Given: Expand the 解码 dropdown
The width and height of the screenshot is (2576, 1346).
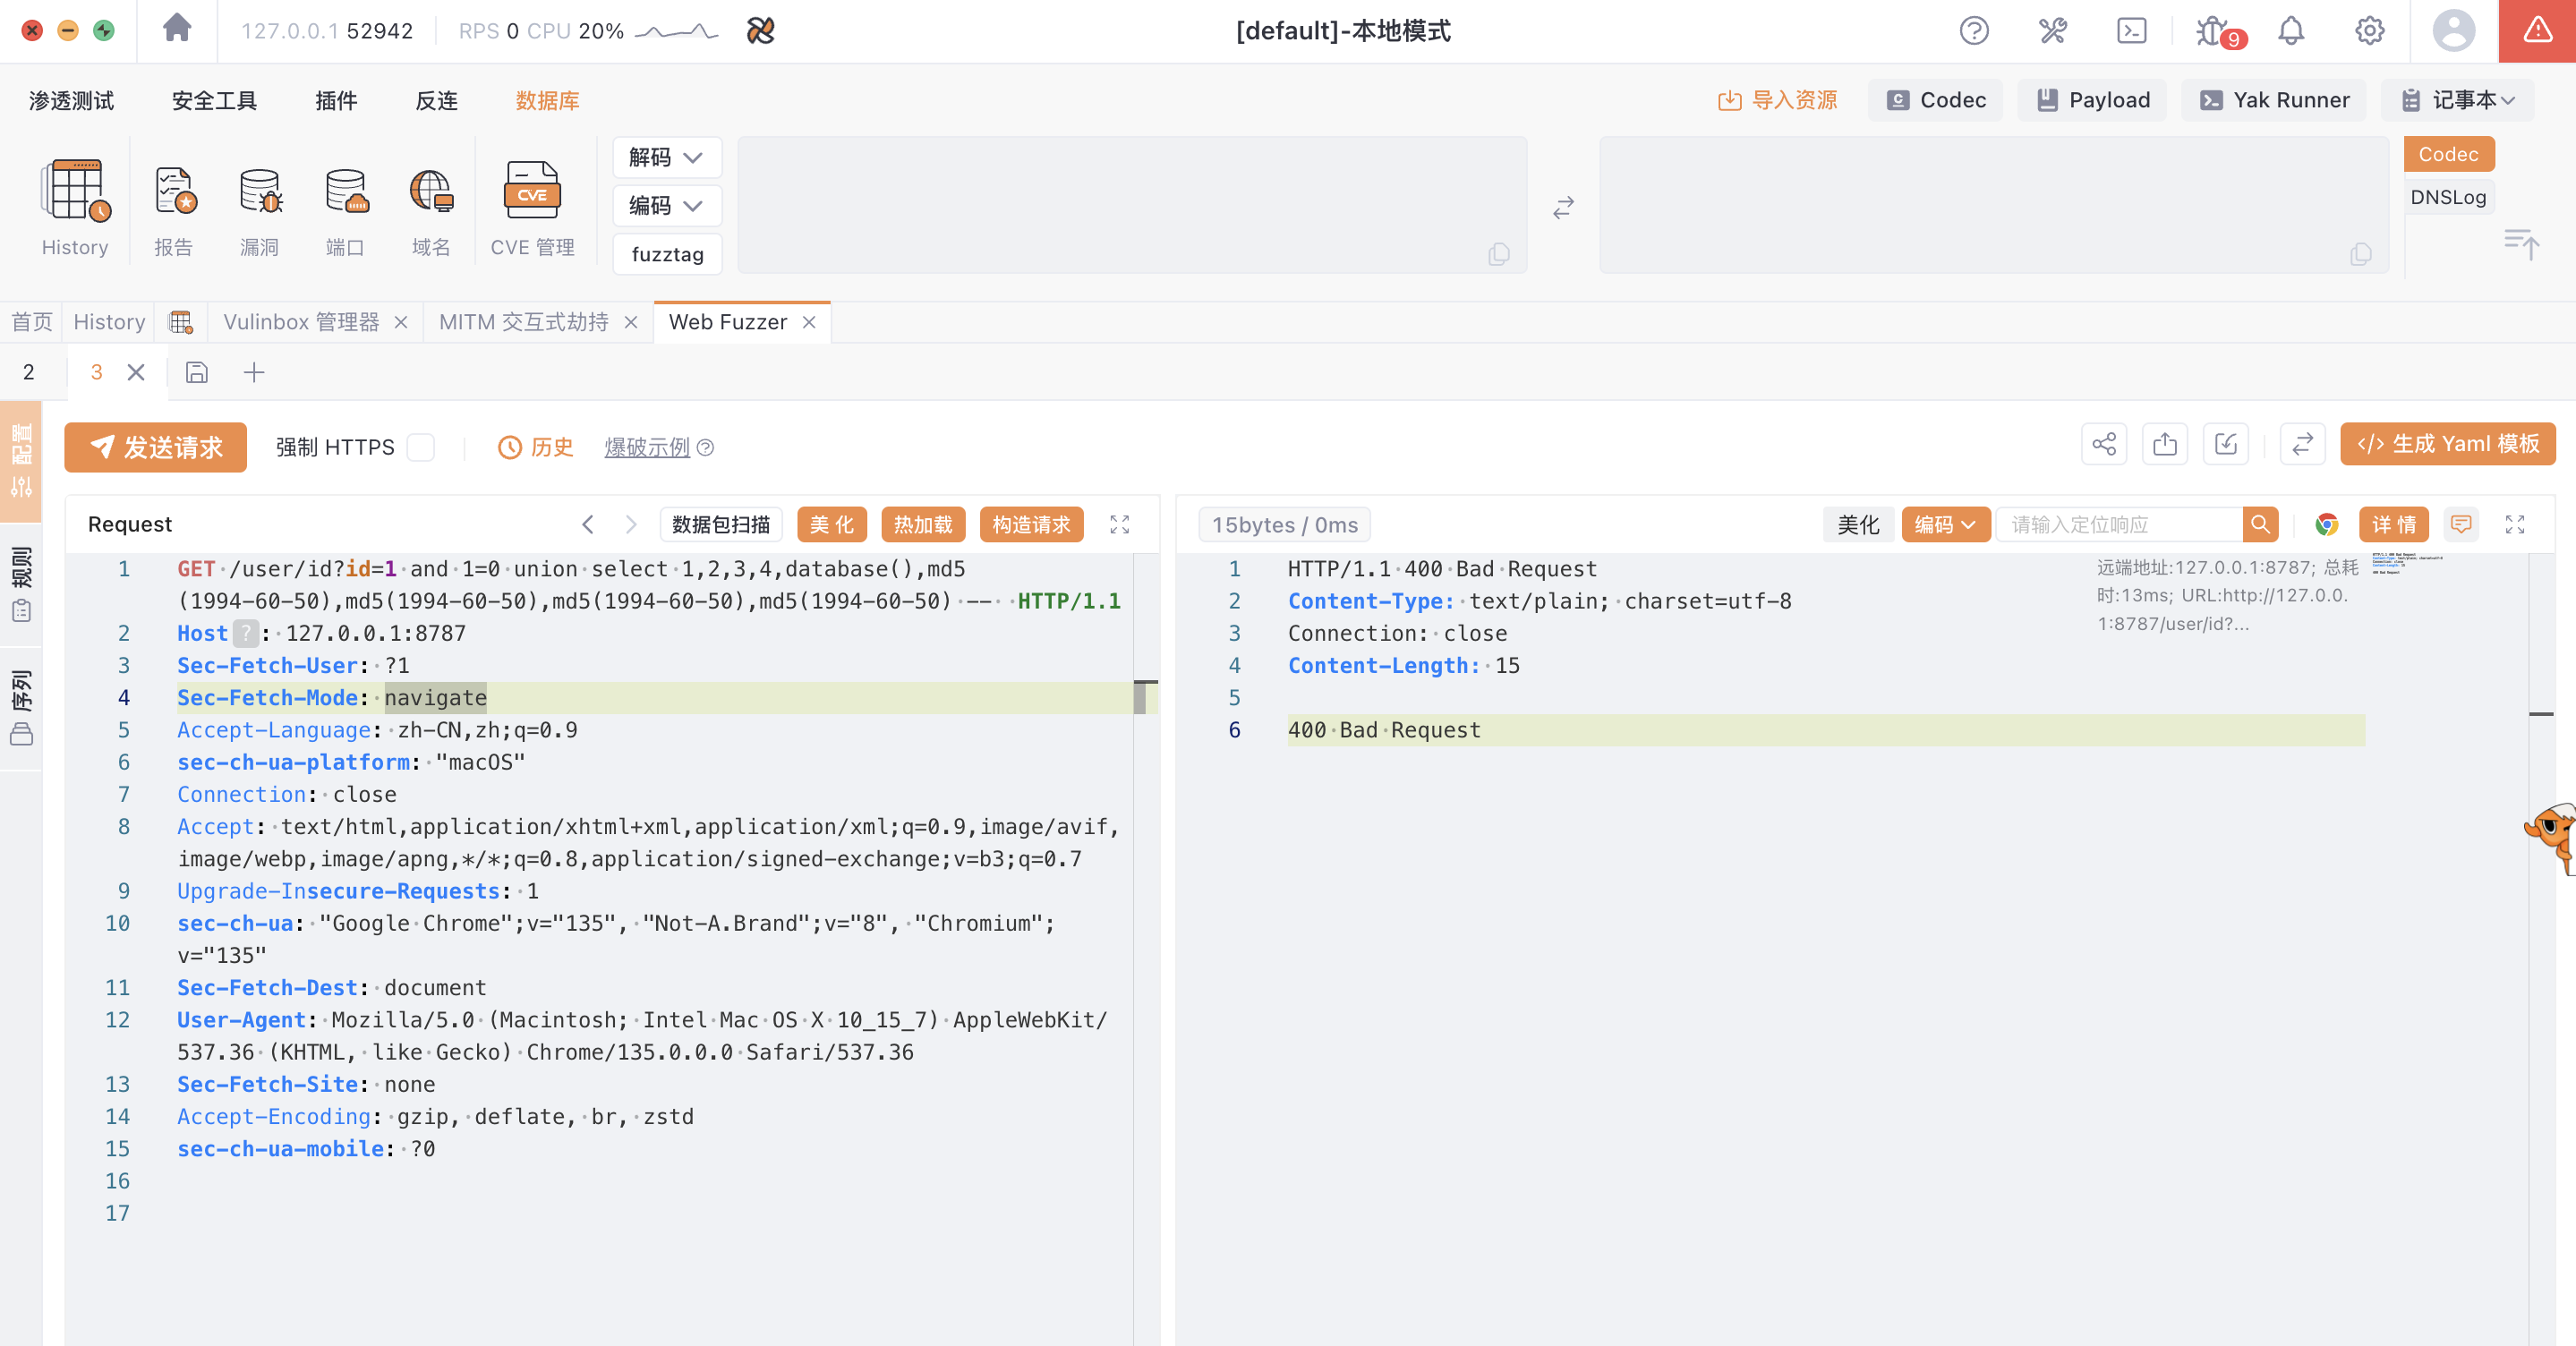Looking at the screenshot, I should click(x=666, y=158).
